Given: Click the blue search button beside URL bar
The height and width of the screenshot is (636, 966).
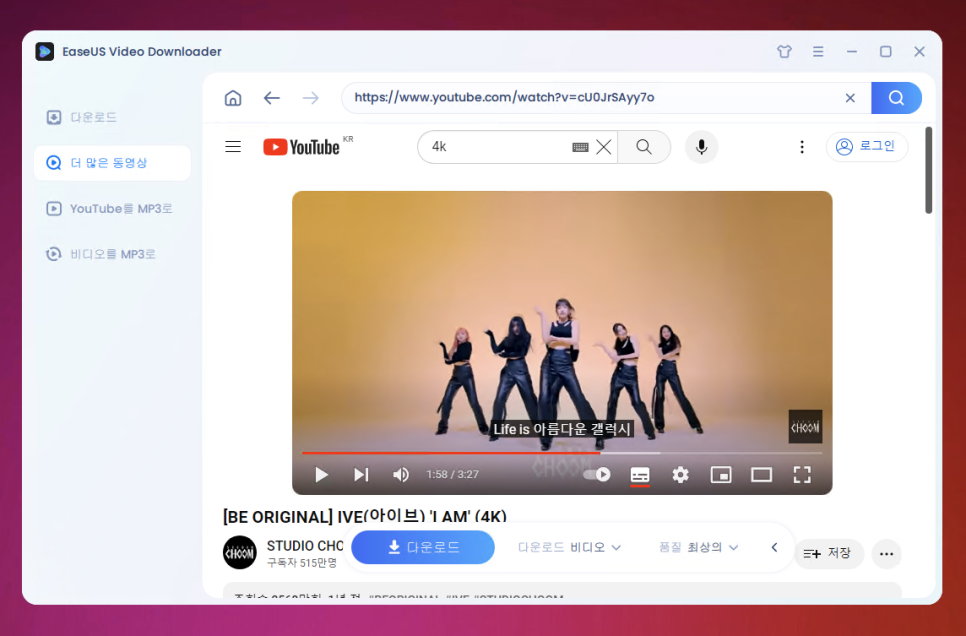Looking at the screenshot, I should (896, 98).
